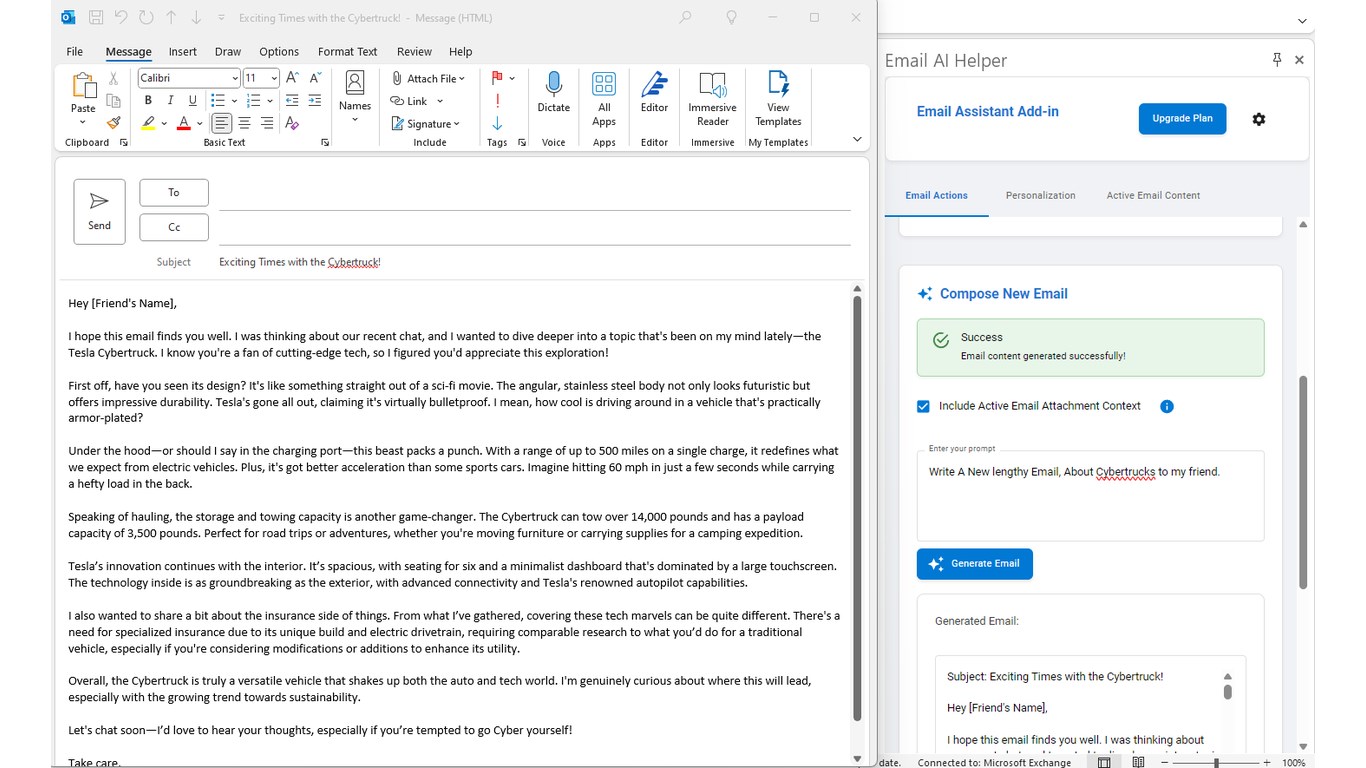
Task: Uncheck Include Active Email Attachment Context
Action: click(x=923, y=406)
